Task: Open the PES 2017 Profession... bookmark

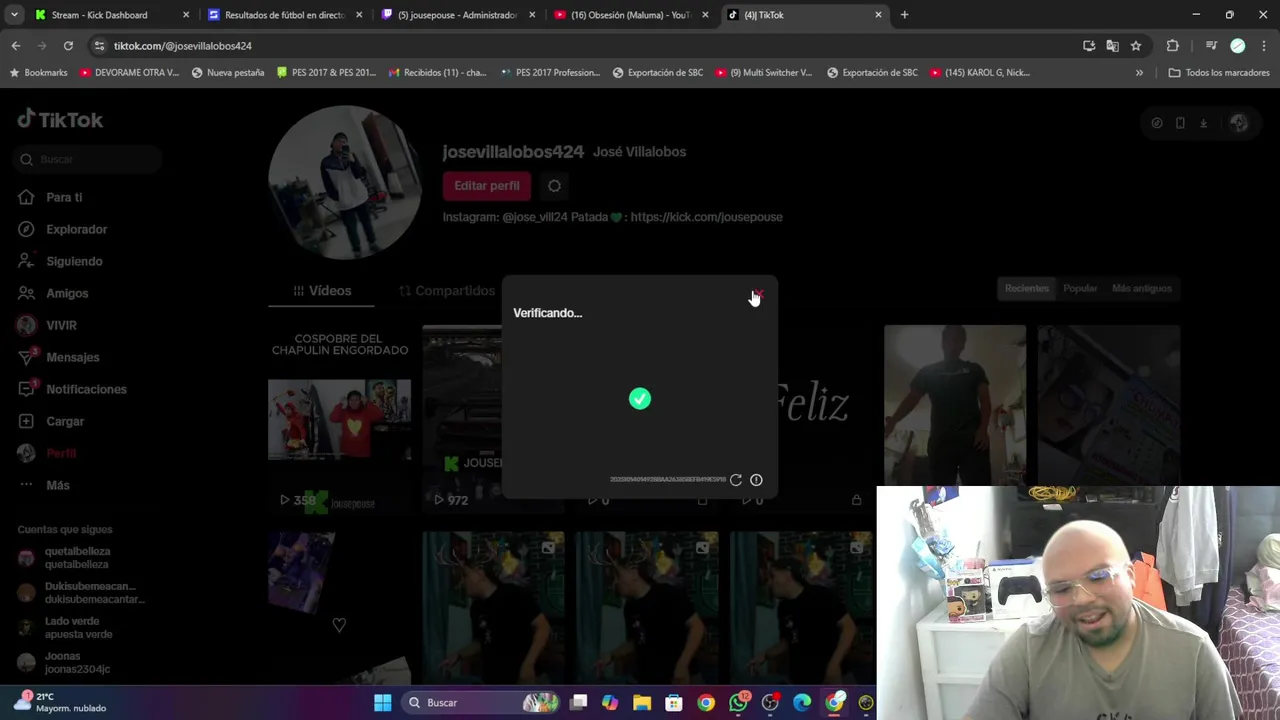Action: pos(549,73)
